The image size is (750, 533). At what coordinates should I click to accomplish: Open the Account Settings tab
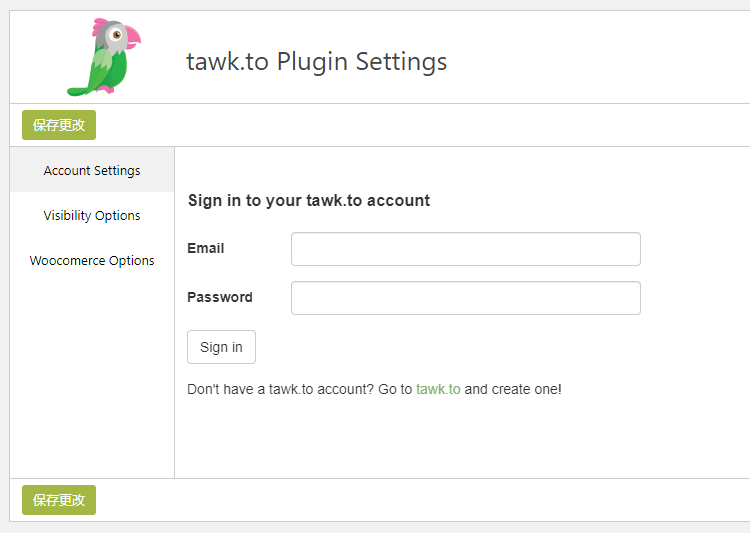92,170
